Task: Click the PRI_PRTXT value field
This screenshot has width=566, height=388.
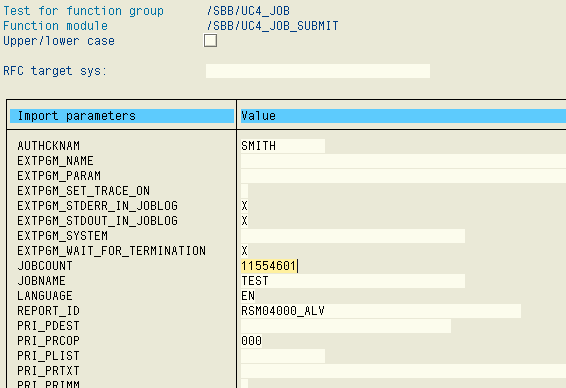Action: (404, 371)
